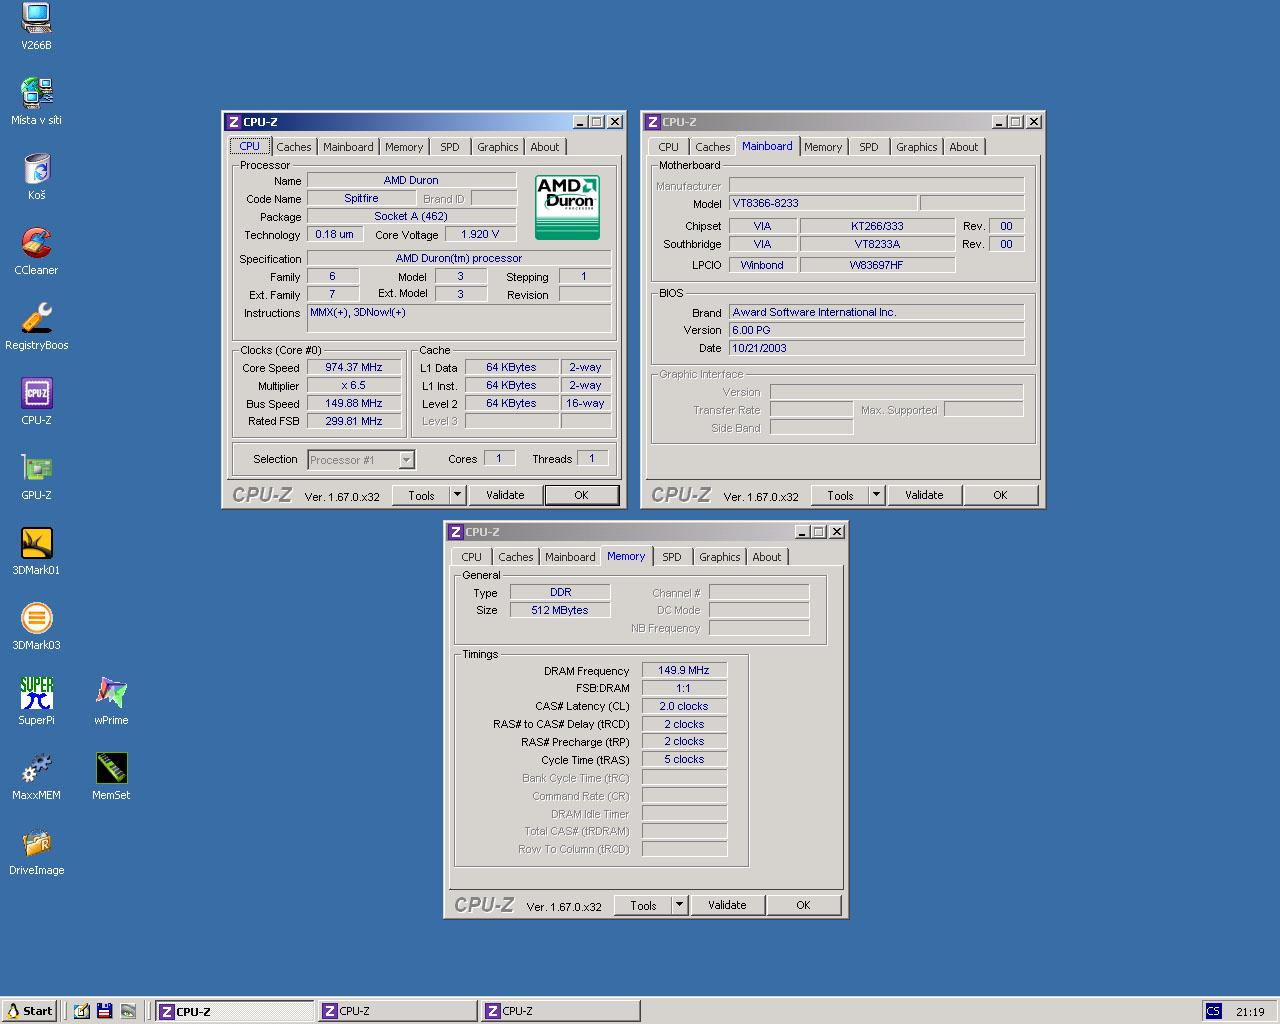Click Tools button in CPU window
This screenshot has height=1024, width=1280.
pyautogui.click(x=421, y=495)
